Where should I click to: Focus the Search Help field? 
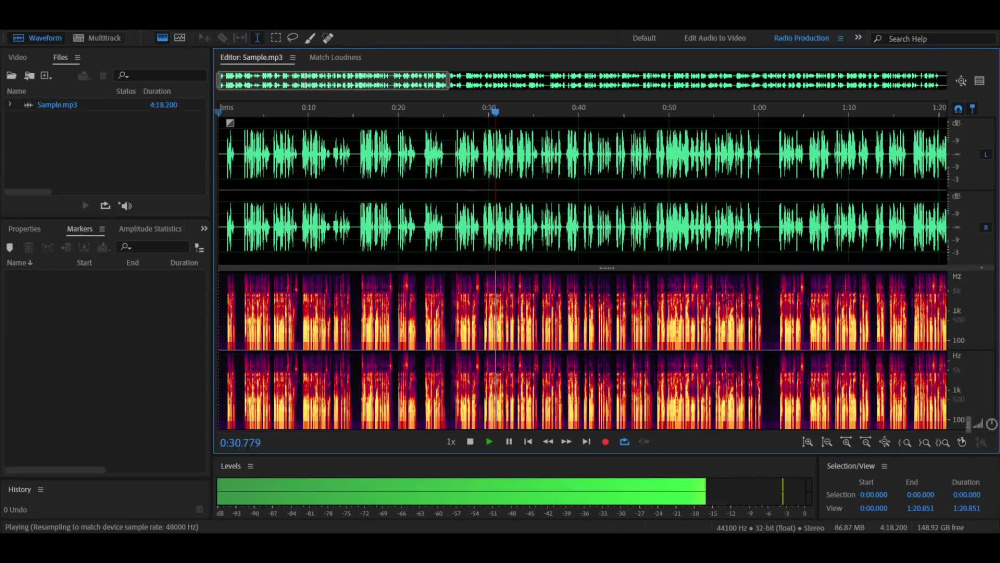(936, 39)
